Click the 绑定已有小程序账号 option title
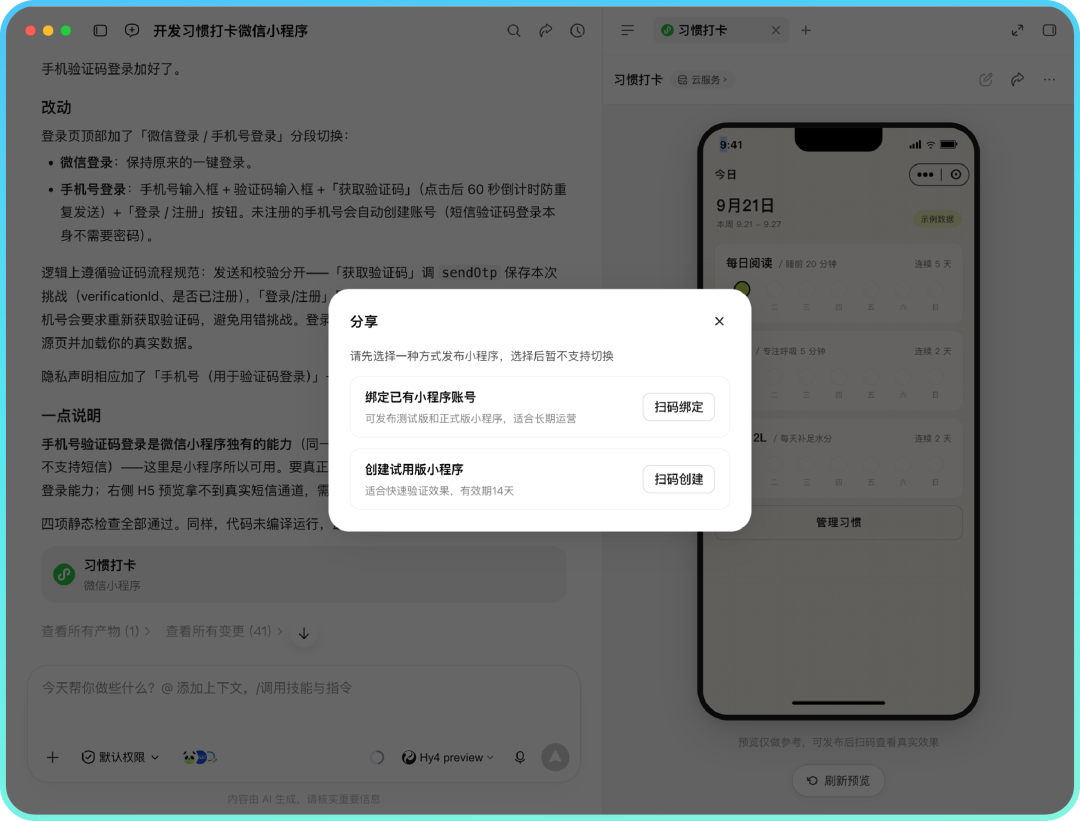Screen dimensions: 1080x821 (420, 397)
